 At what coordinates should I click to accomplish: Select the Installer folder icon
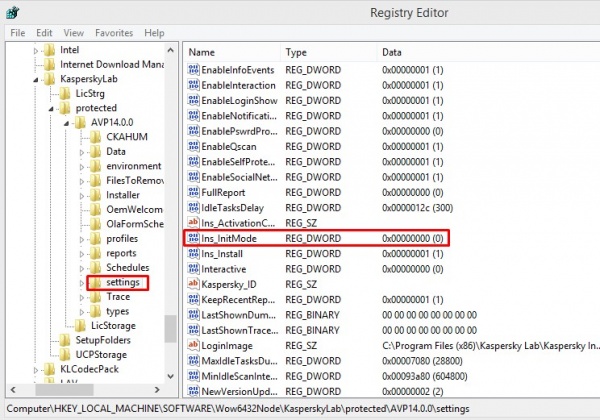tap(95, 195)
